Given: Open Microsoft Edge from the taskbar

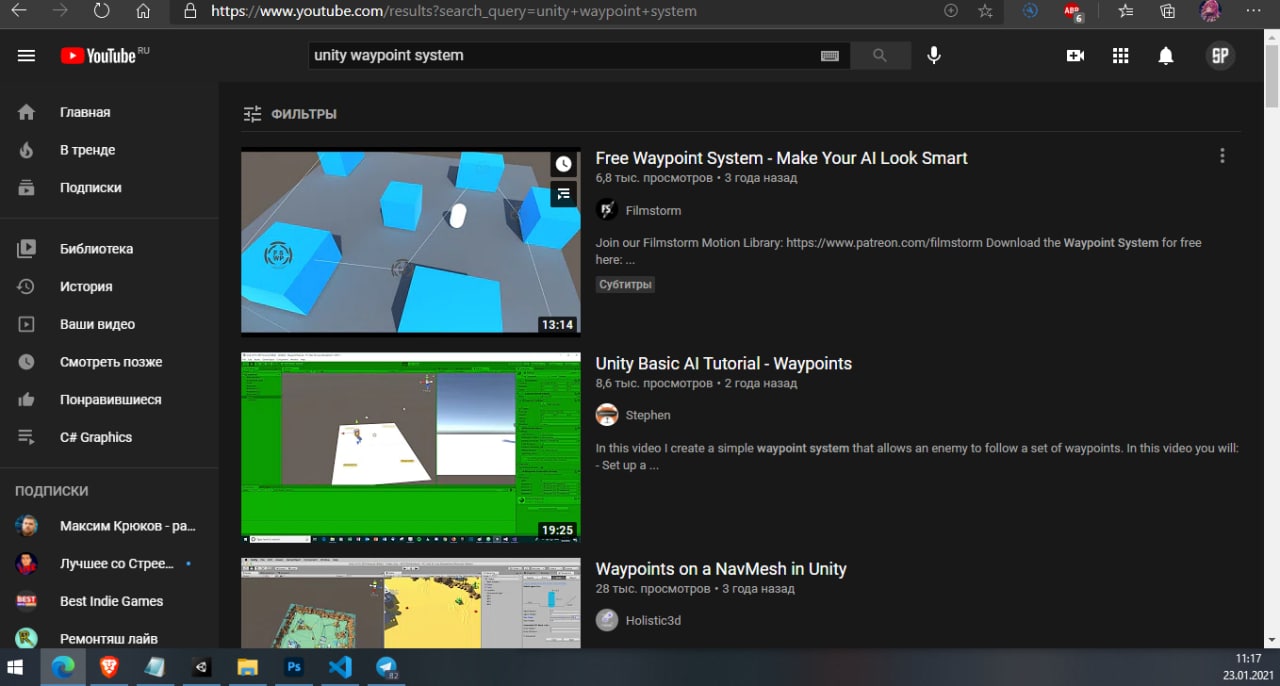Looking at the screenshot, I should [63, 667].
